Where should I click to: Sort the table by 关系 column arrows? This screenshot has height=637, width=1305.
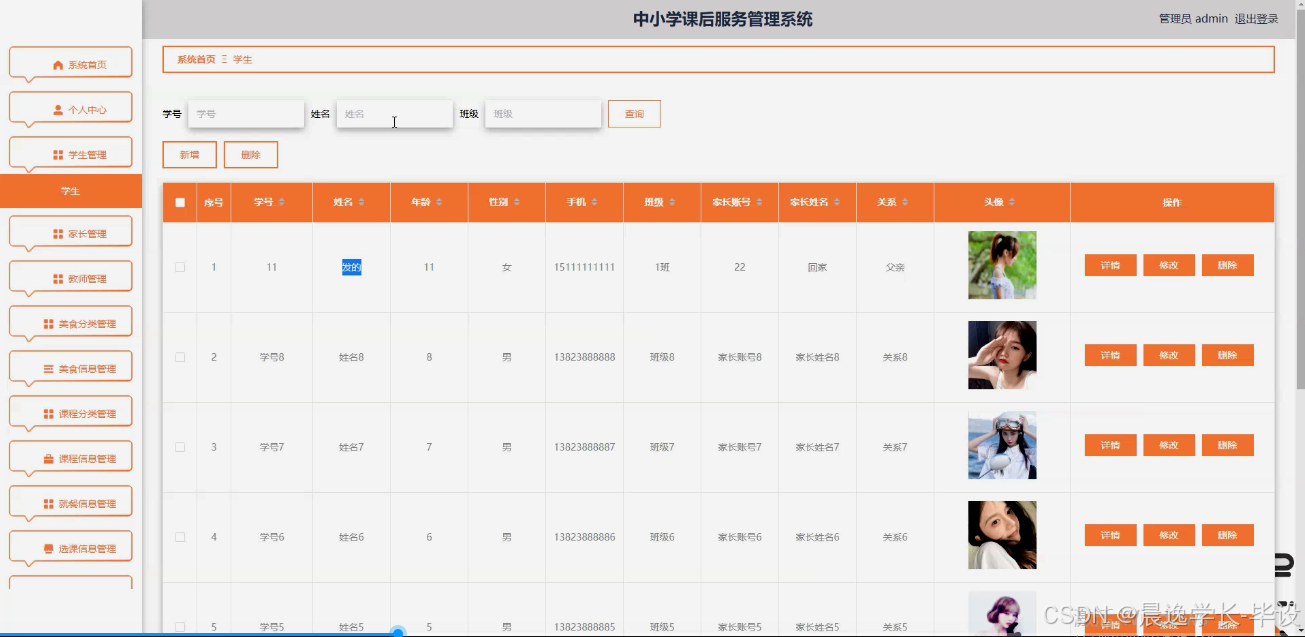pos(905,202)
